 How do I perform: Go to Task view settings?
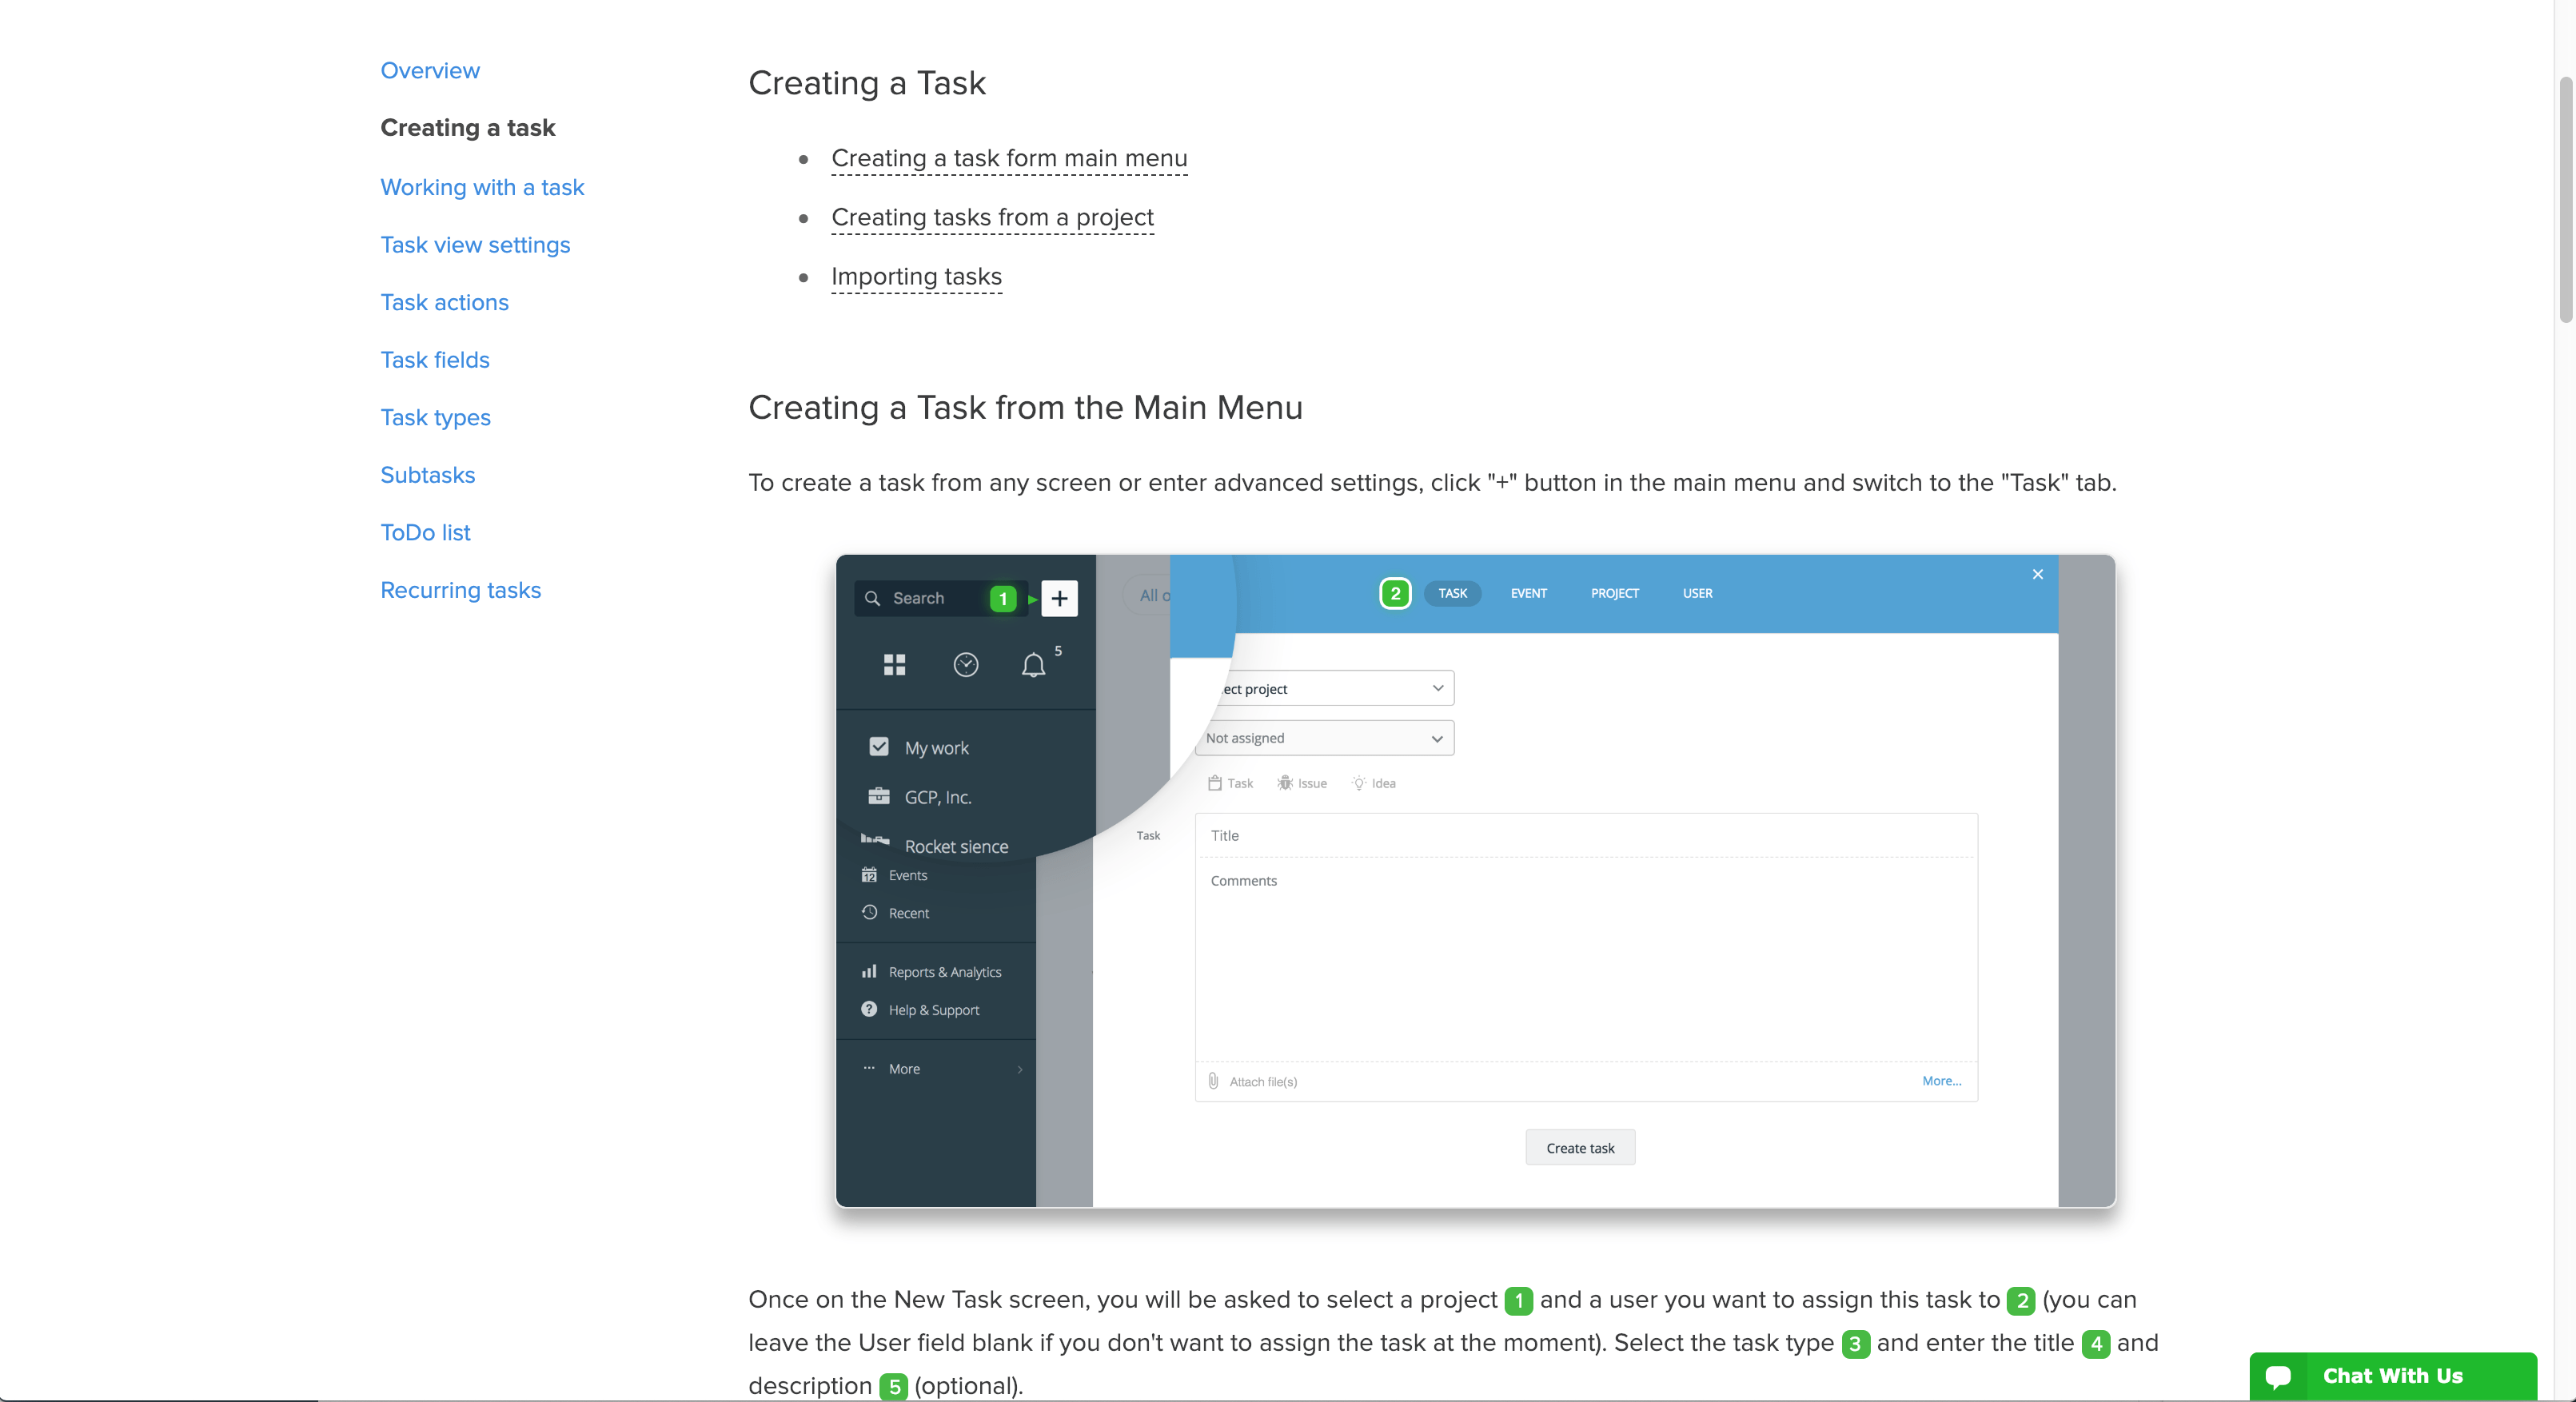[x=475, y=244]
